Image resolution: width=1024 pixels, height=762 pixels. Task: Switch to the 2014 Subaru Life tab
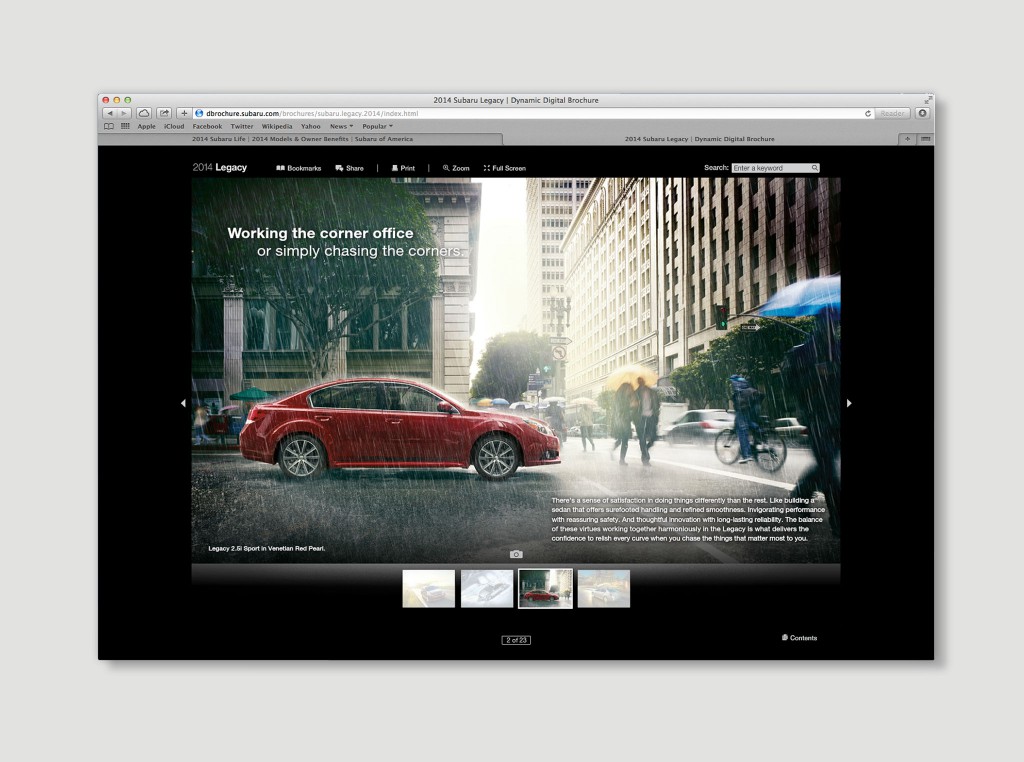(301, 139)
